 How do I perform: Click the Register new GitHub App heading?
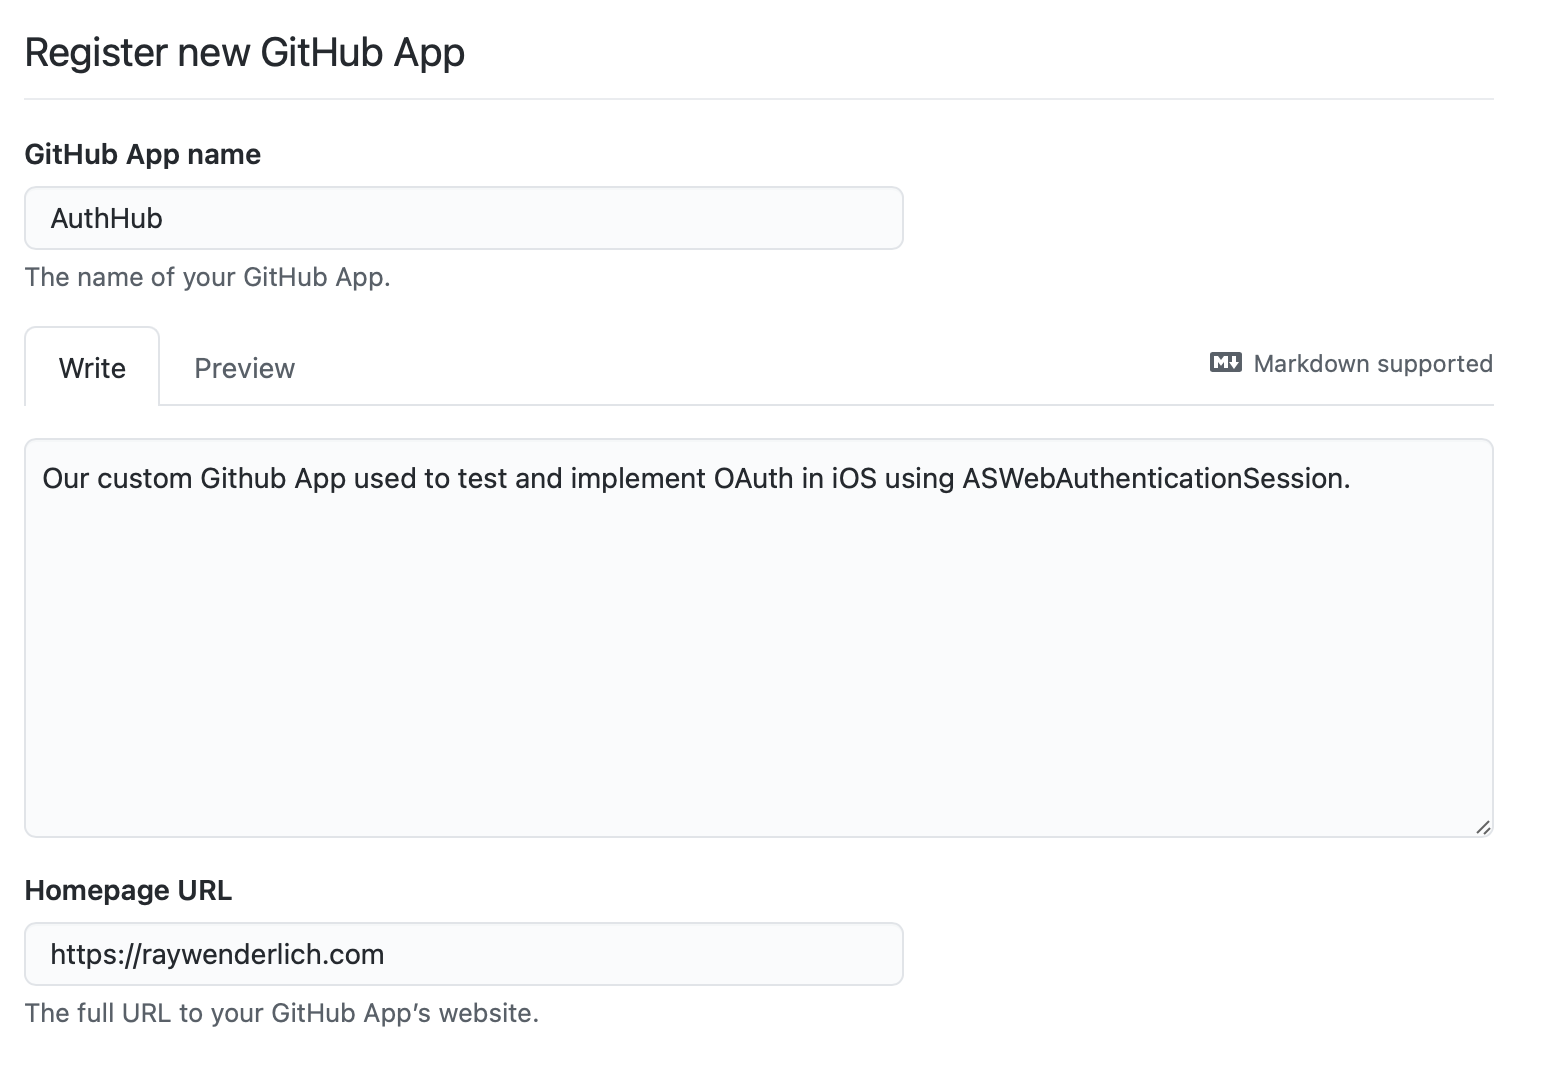[x=244, y=51]
